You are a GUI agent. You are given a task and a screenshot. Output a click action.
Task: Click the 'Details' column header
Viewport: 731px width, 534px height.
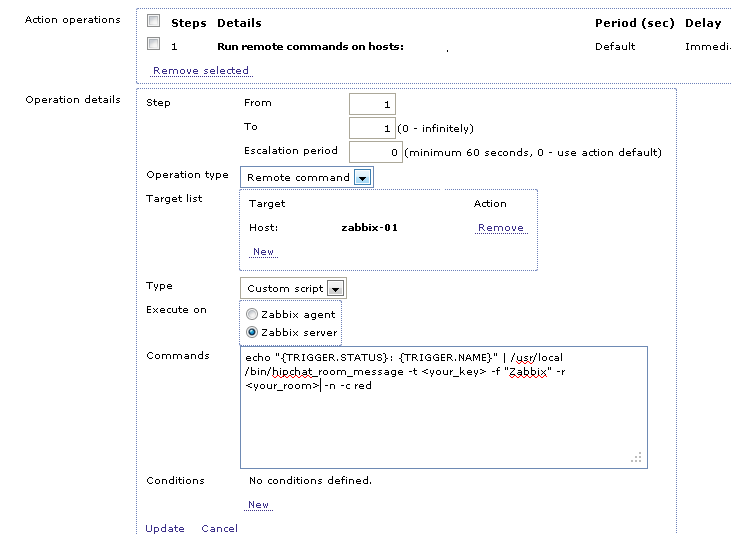coord(239,23)
